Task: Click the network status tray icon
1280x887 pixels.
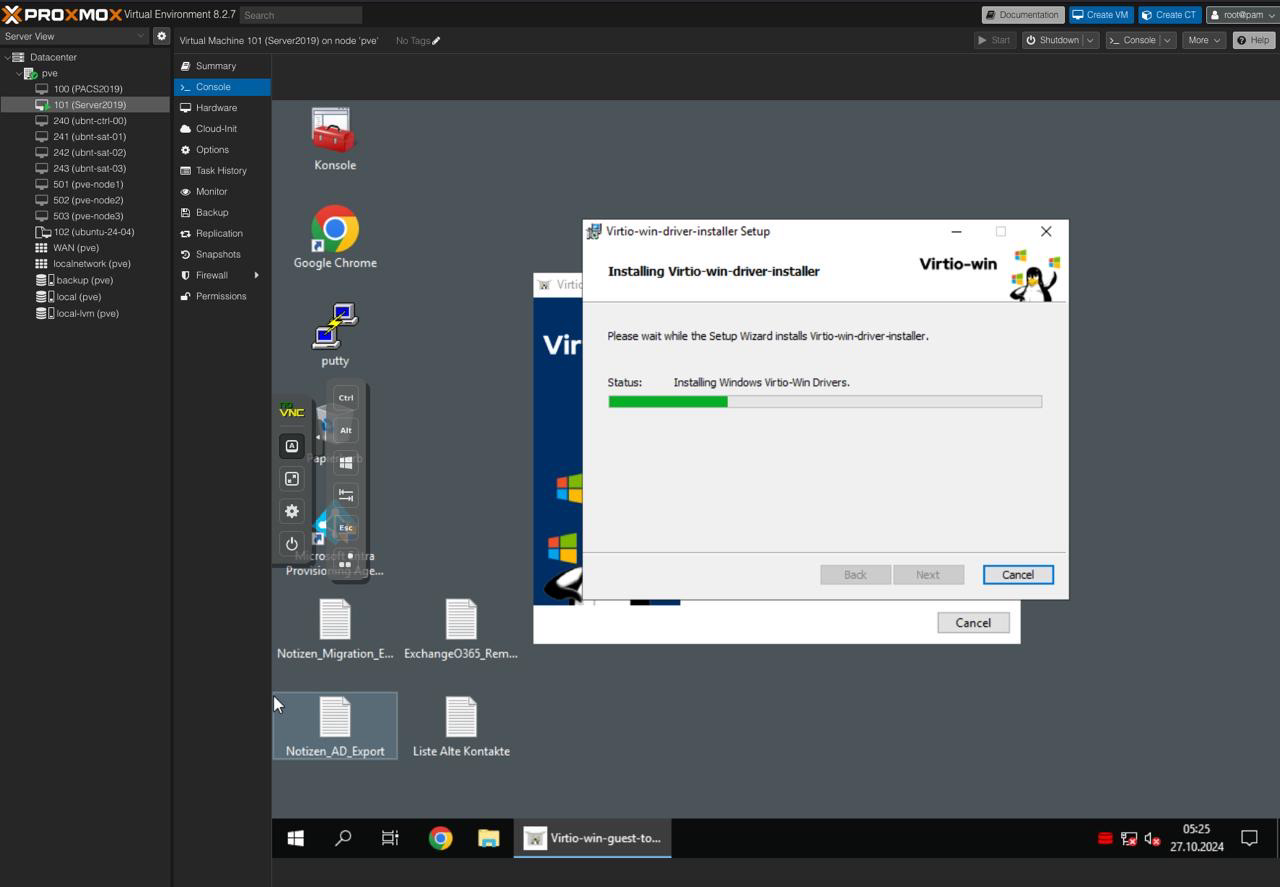Action: 1129,838
